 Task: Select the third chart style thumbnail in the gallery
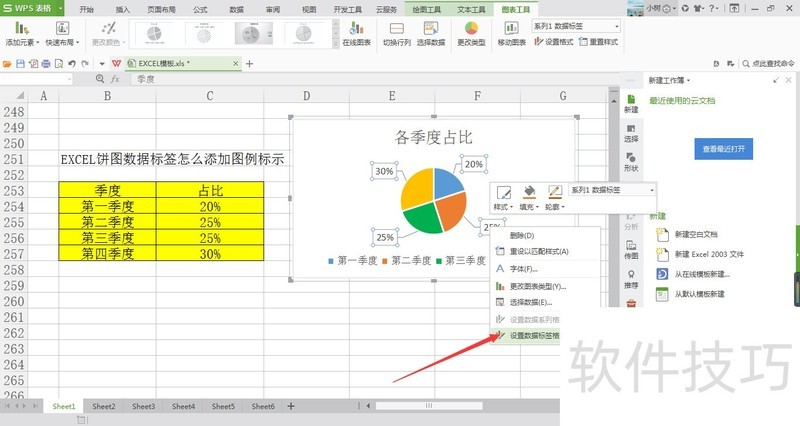(254, 34)
